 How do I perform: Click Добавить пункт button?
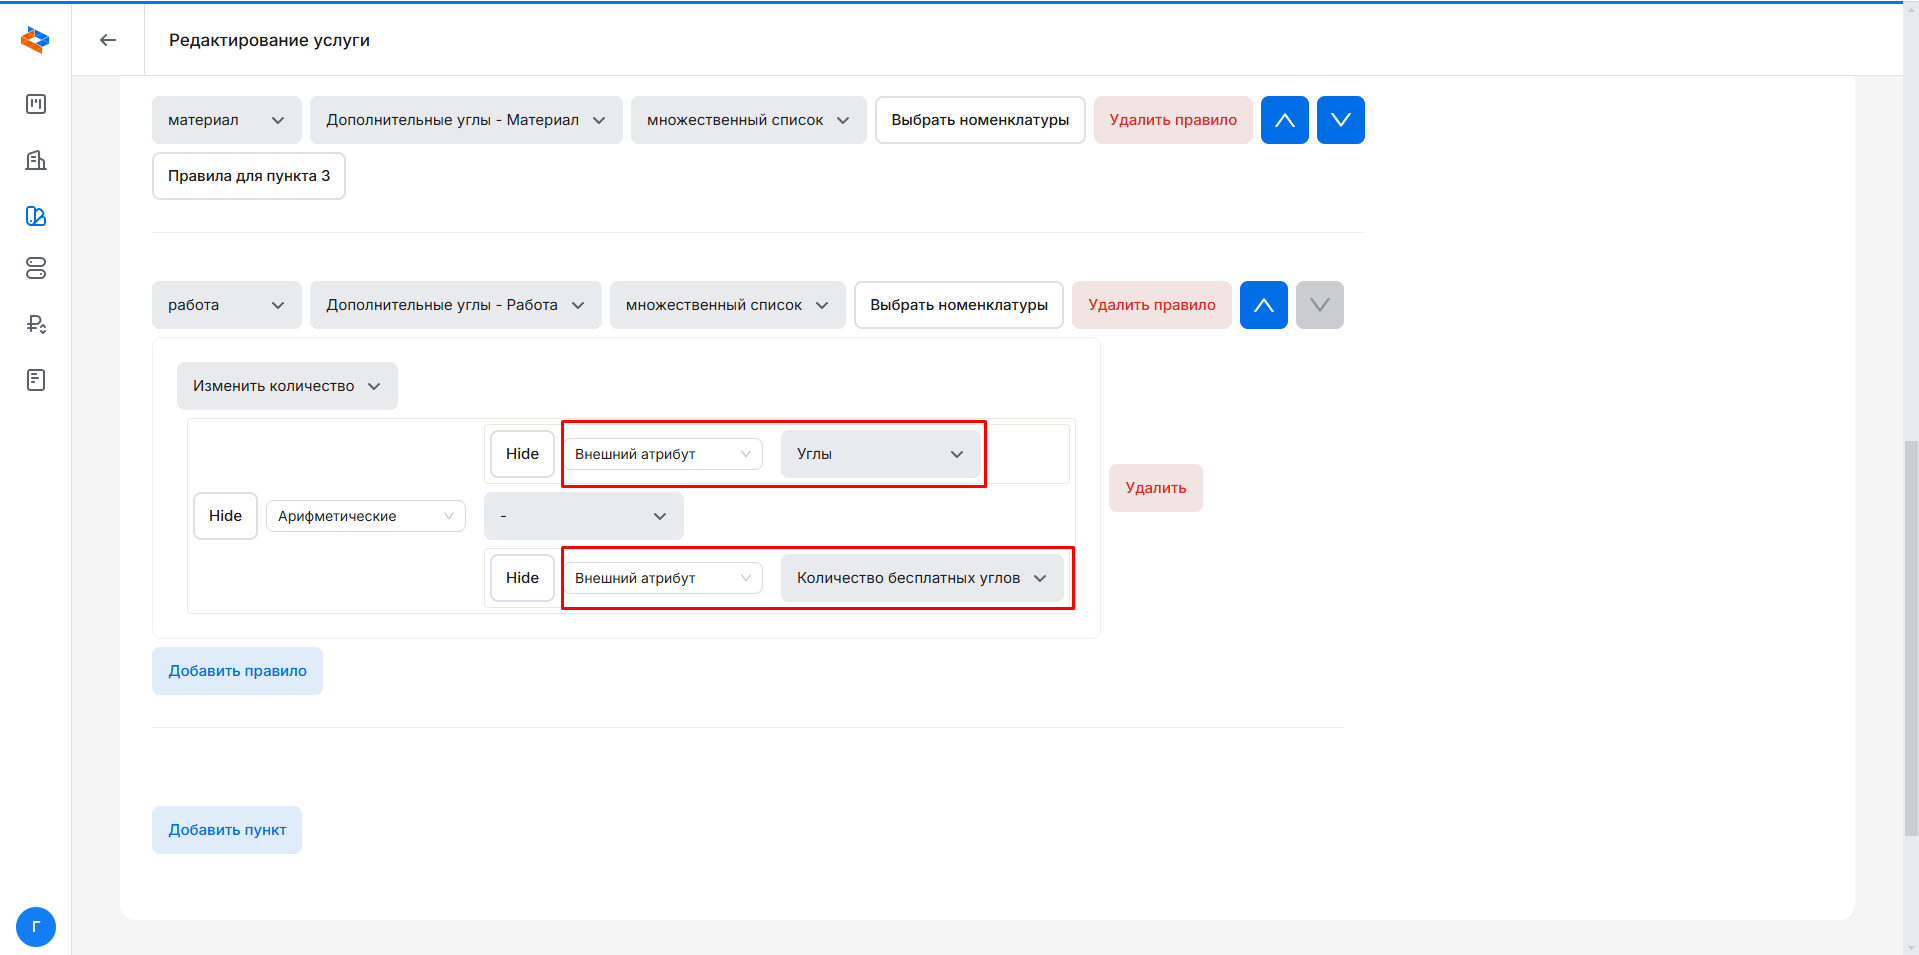pos(227,830)
